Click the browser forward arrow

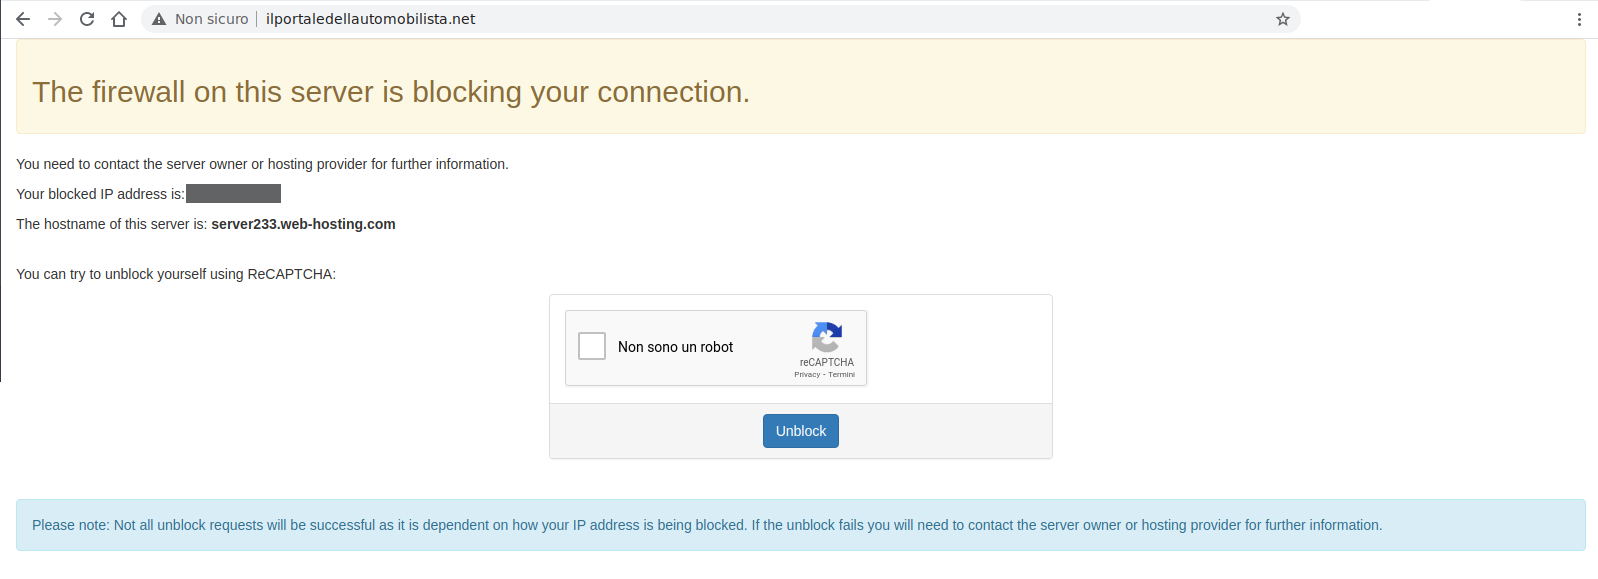click(55, 19)
